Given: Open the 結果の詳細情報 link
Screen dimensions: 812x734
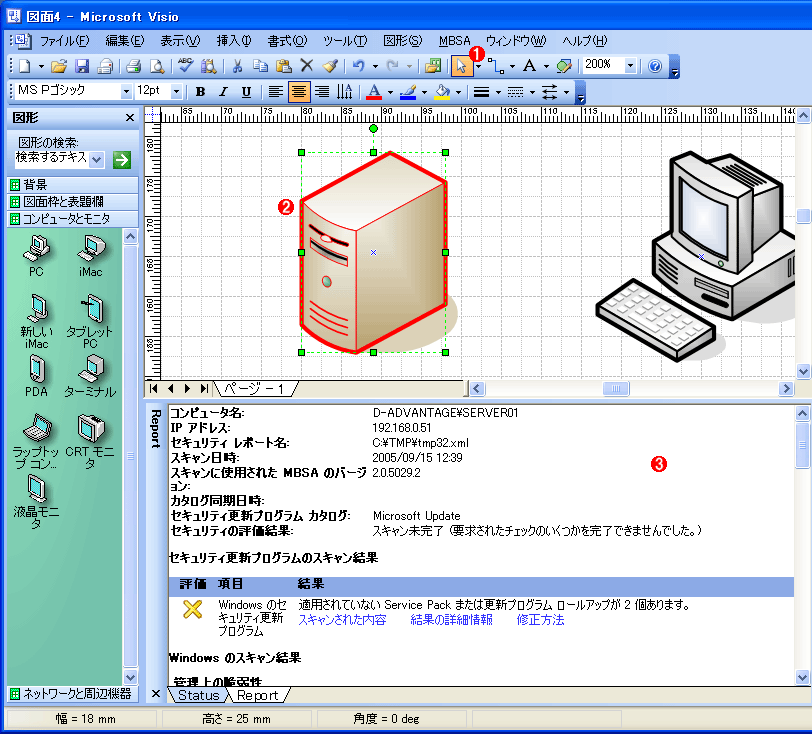Looking at the screenshot, I should click(x=451, y=620).
